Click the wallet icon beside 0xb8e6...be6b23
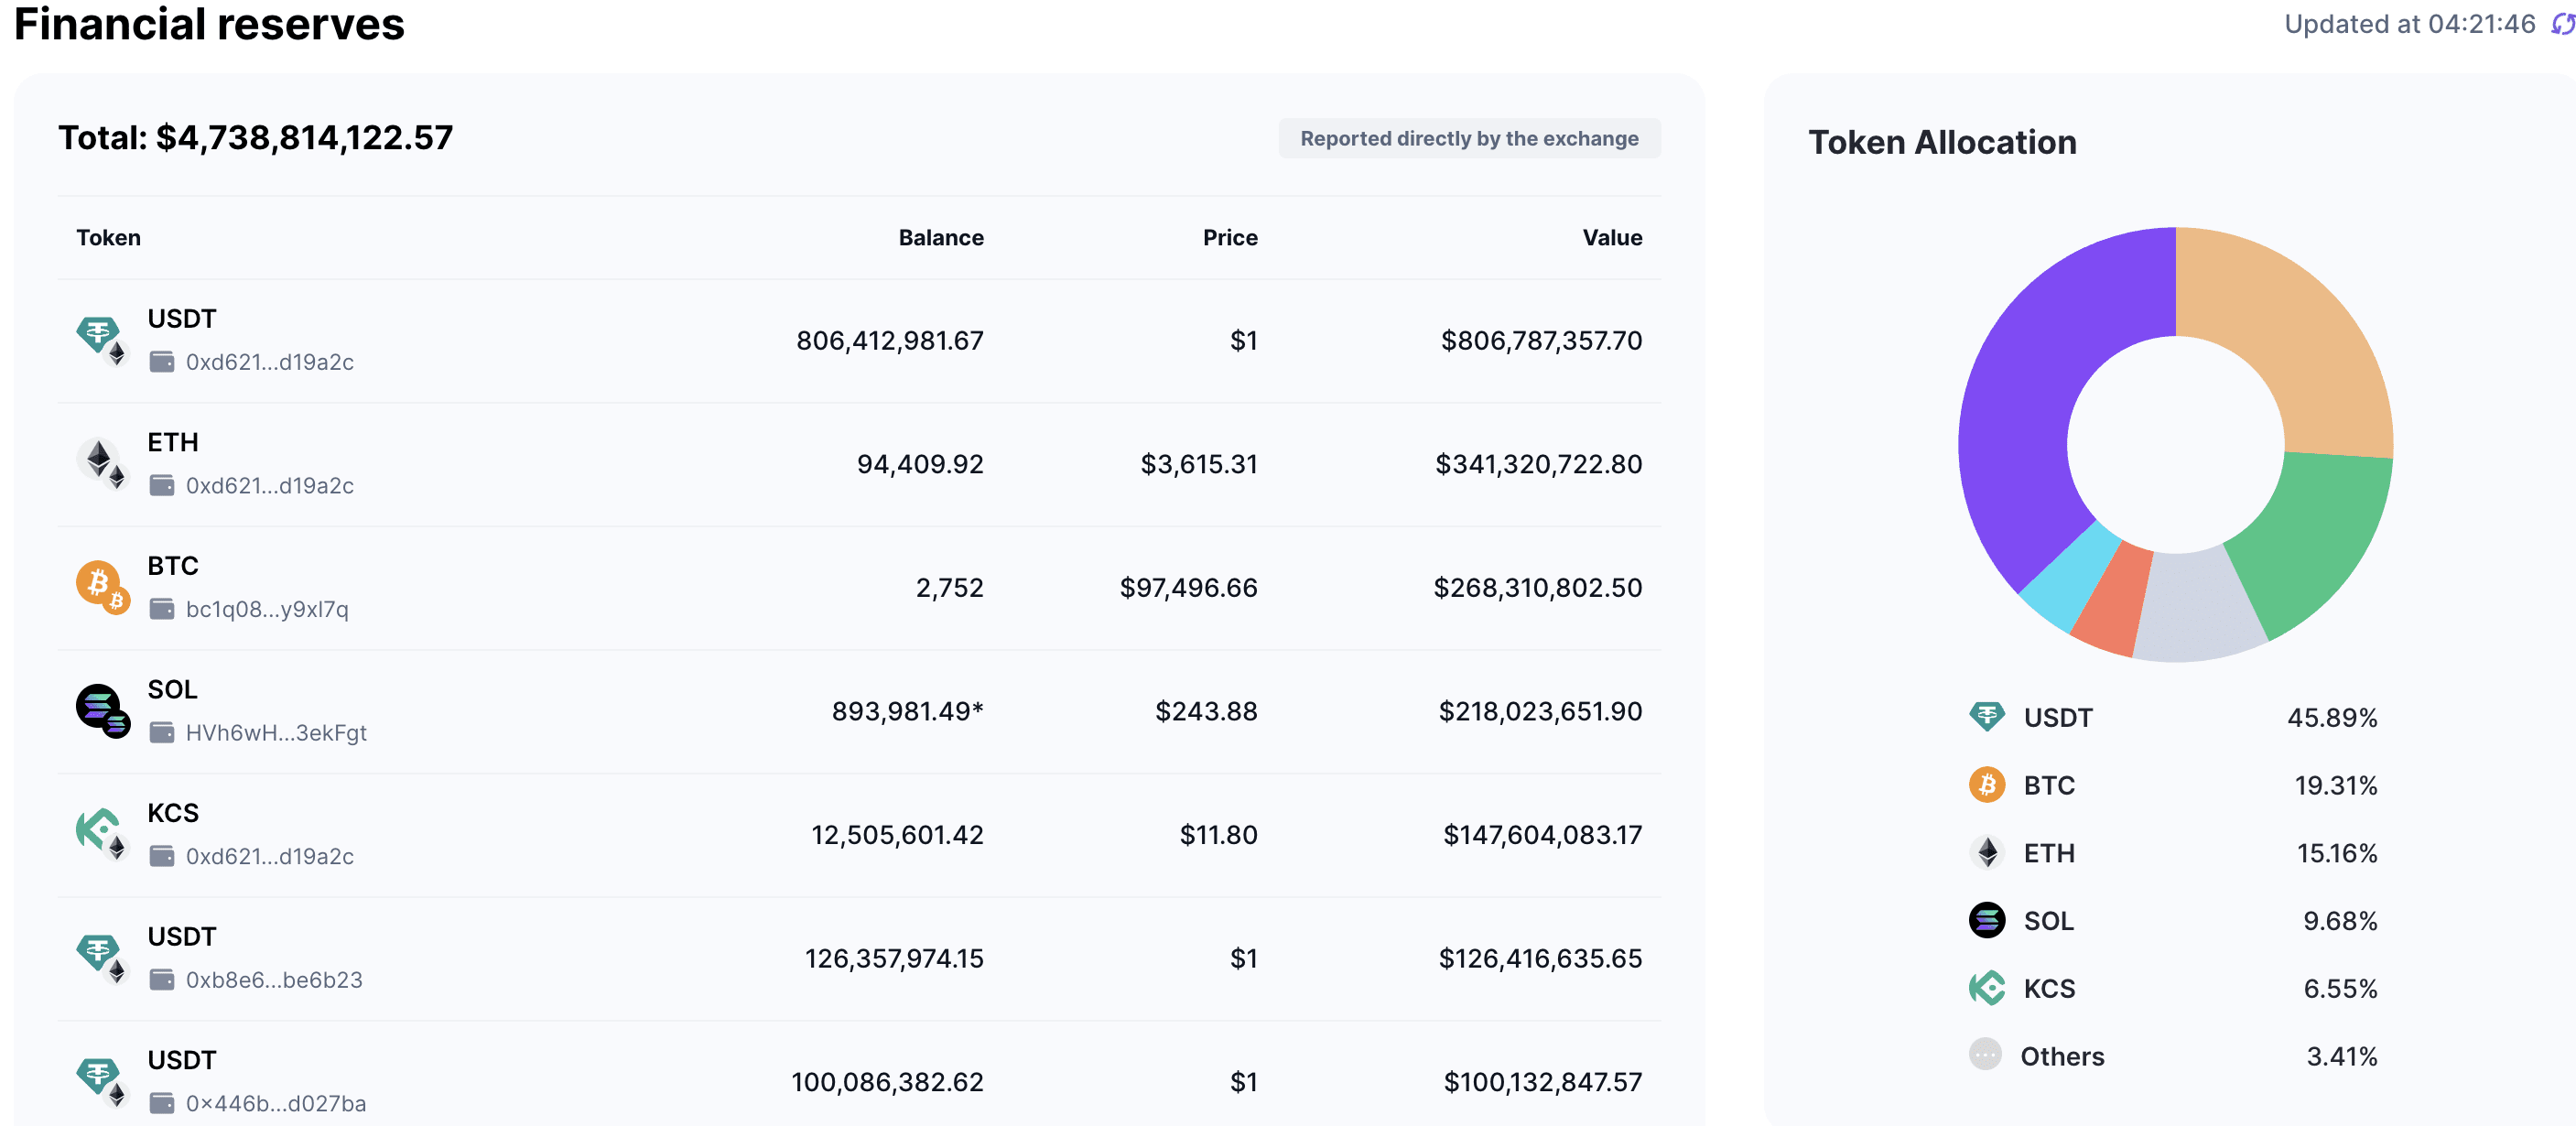Viewport: 2576px width, 1126px height. click(161, 979)
